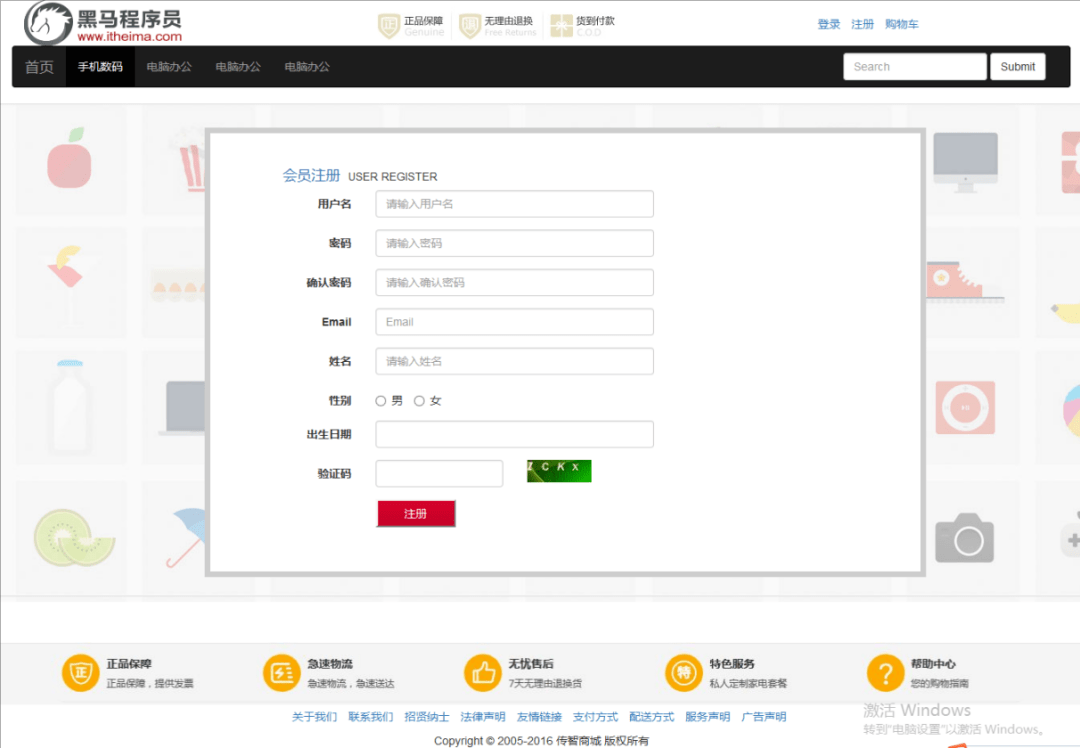The width and height of the screenshot is (1080, 748).
Task: Click the captcha image to refresh it
Action: click(x=558, y=470)
